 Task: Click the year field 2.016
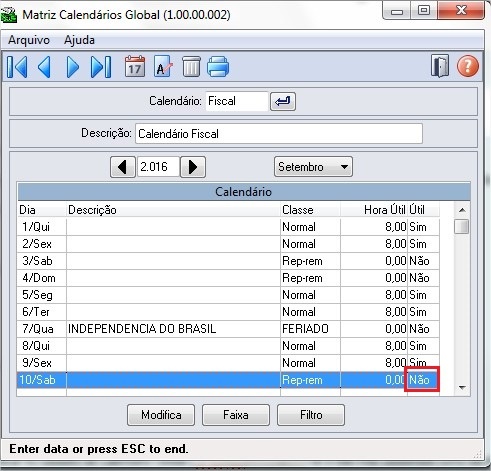tap(158, 167)
